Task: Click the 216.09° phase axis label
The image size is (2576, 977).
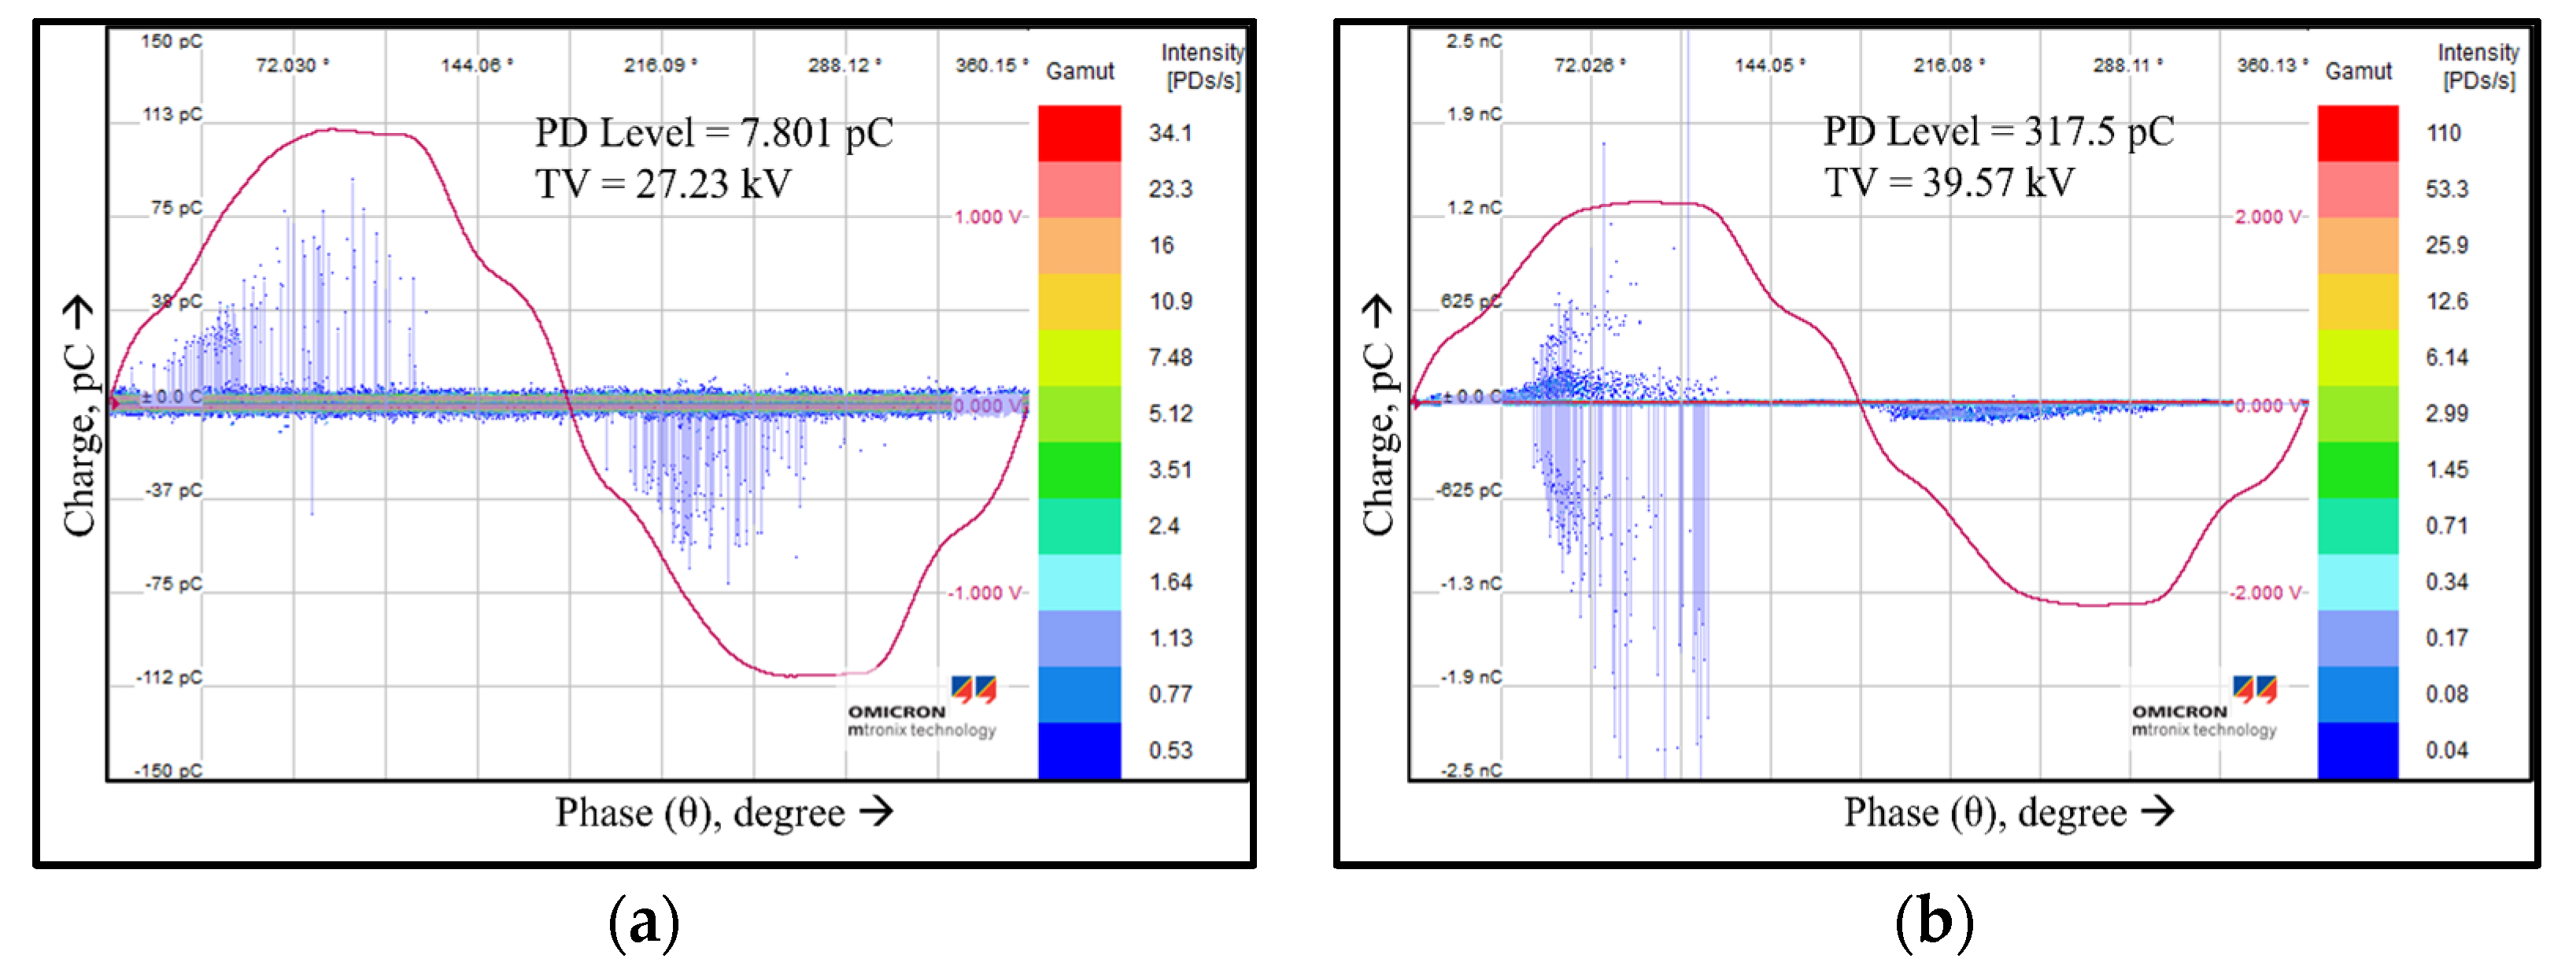Action: tap(660, 65)
